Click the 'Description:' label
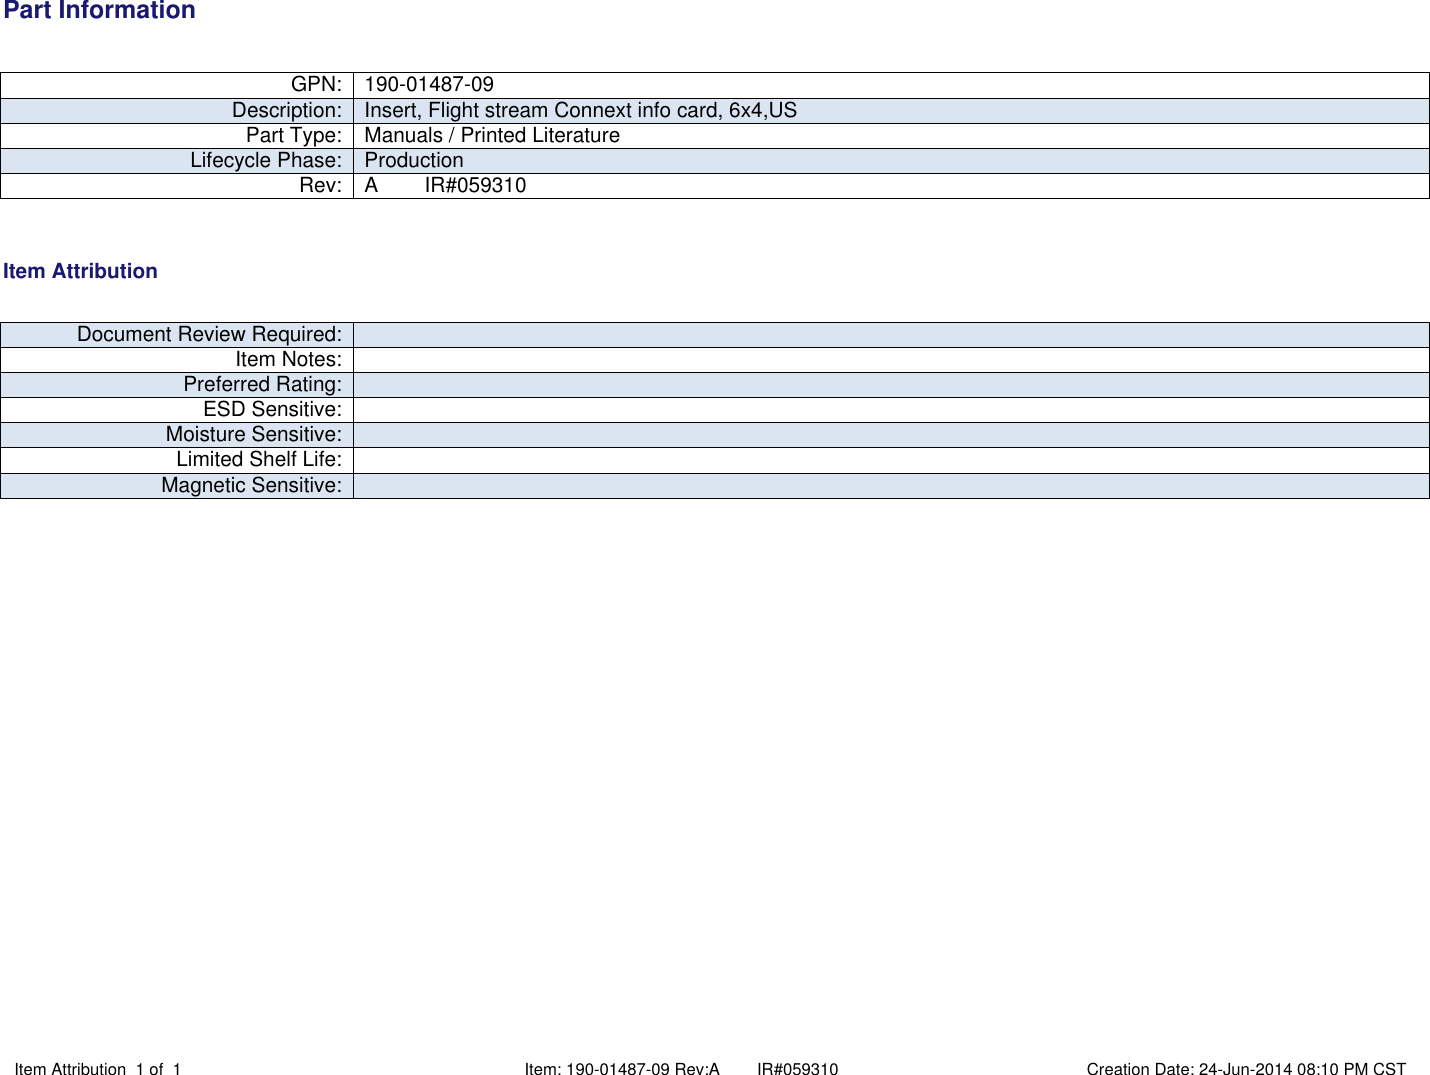The image size is (1430, 1075). 287,111
